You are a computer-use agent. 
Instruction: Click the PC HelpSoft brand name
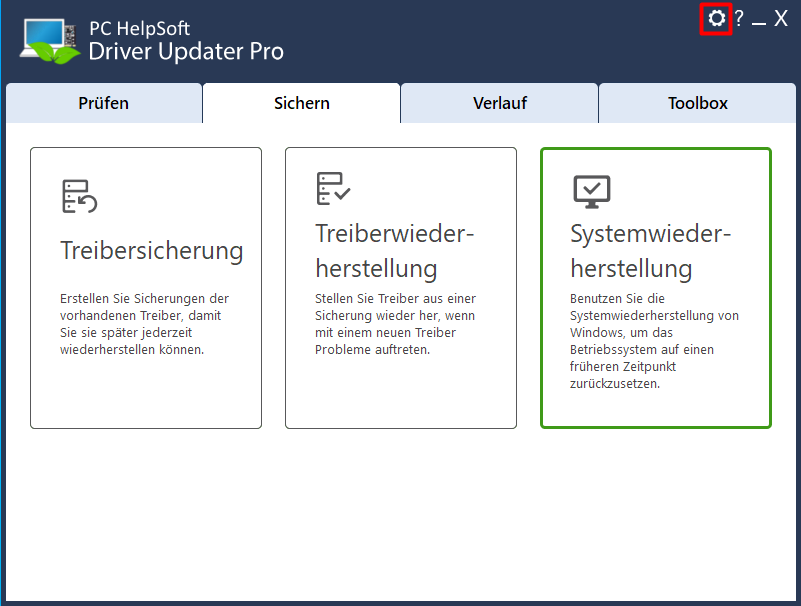point(139,29)
